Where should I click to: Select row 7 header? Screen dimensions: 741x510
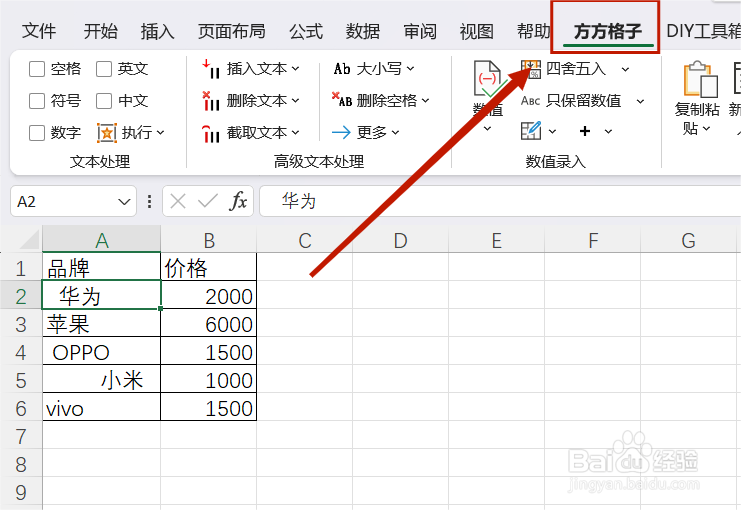pyautogui.click(x=21, y=436)
